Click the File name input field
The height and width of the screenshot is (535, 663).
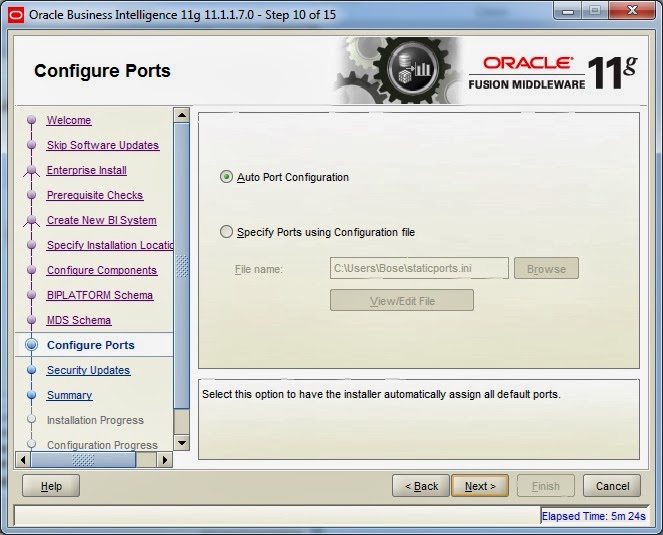(x=419, y=268)
